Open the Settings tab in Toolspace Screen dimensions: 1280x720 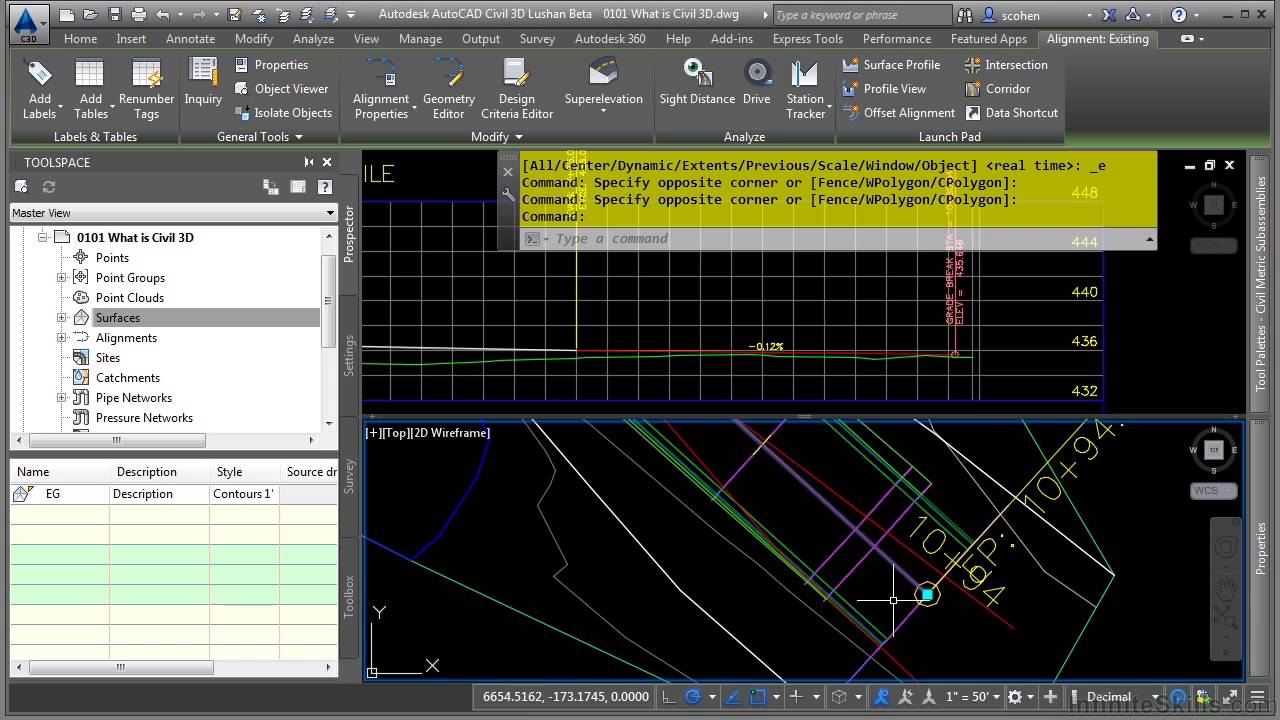[x=349, y=355]
